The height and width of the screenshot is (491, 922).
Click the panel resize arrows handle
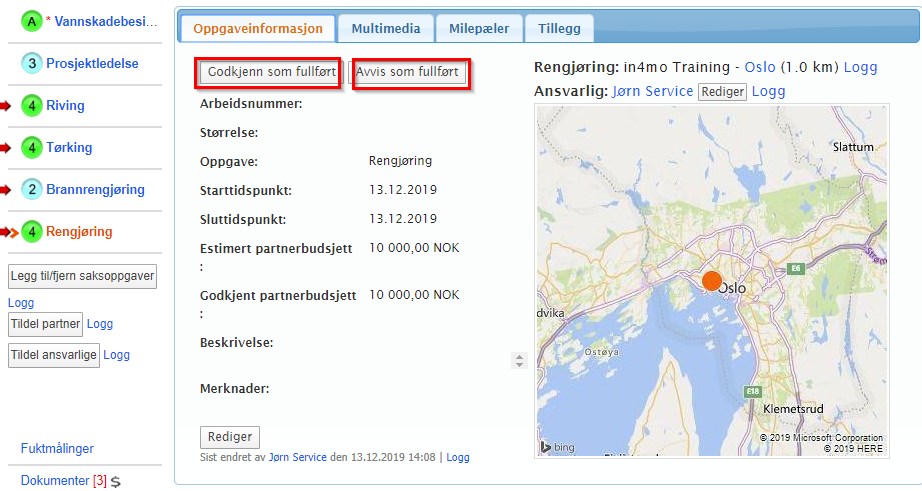517,359
